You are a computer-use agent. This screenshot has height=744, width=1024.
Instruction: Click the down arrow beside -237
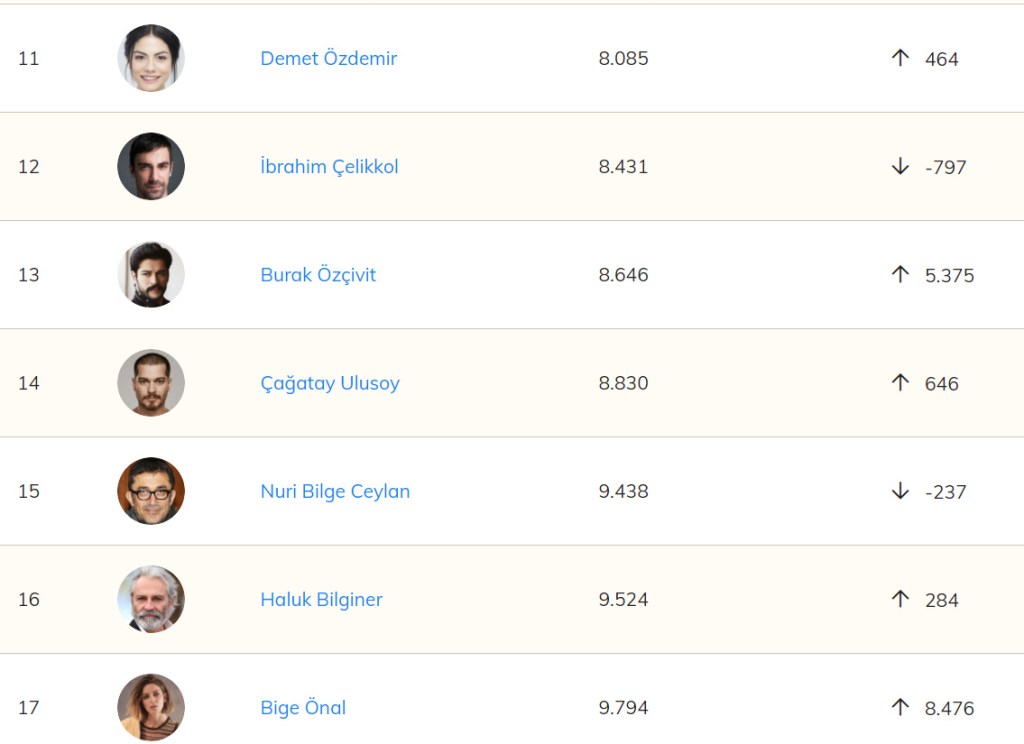[900, 491]
